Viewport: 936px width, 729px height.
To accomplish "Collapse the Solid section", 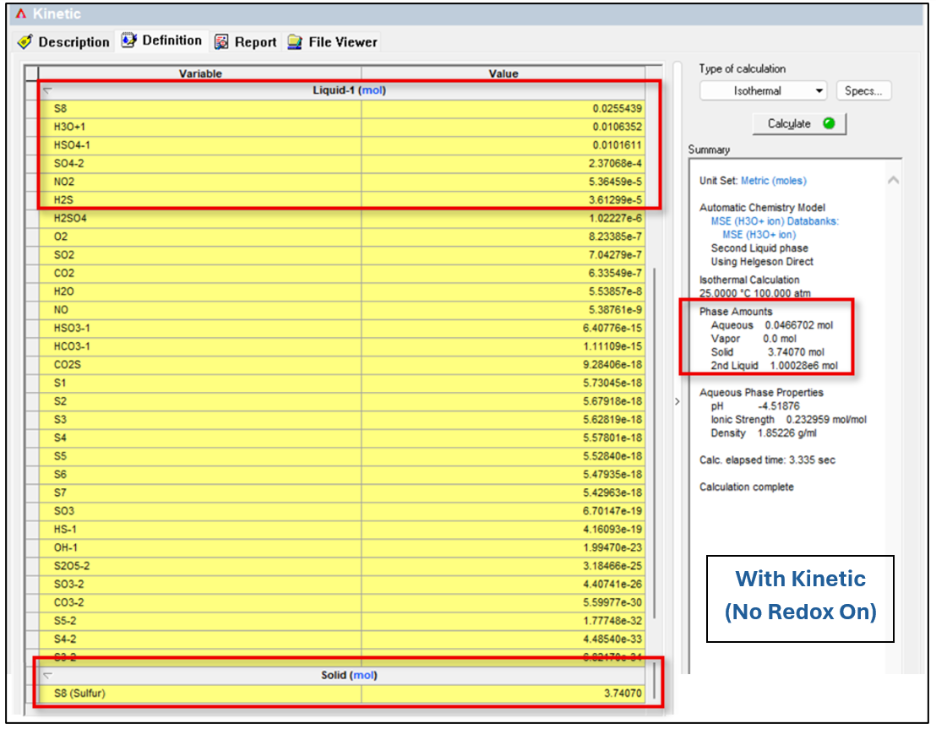I will [x=48, y=675].
